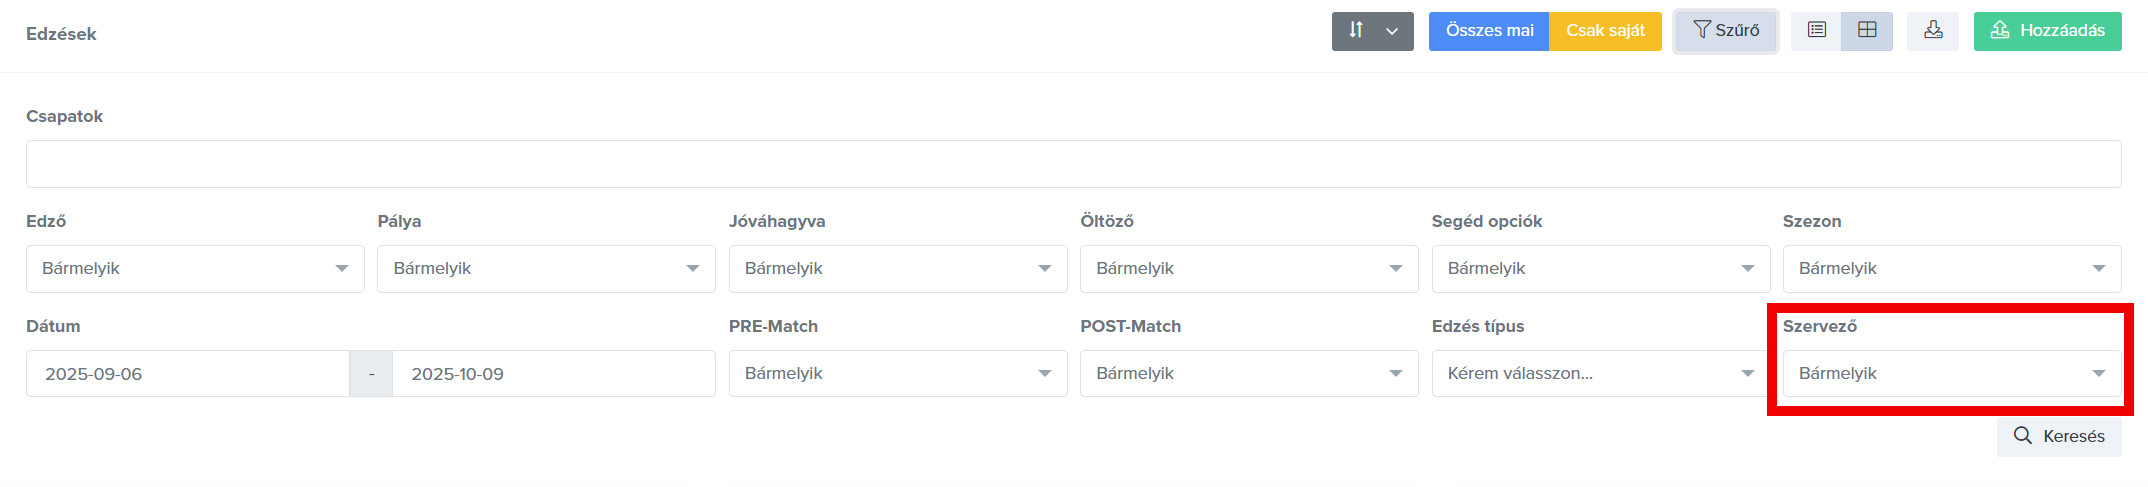Select the Csak saját filter

tap(1605, 31)
